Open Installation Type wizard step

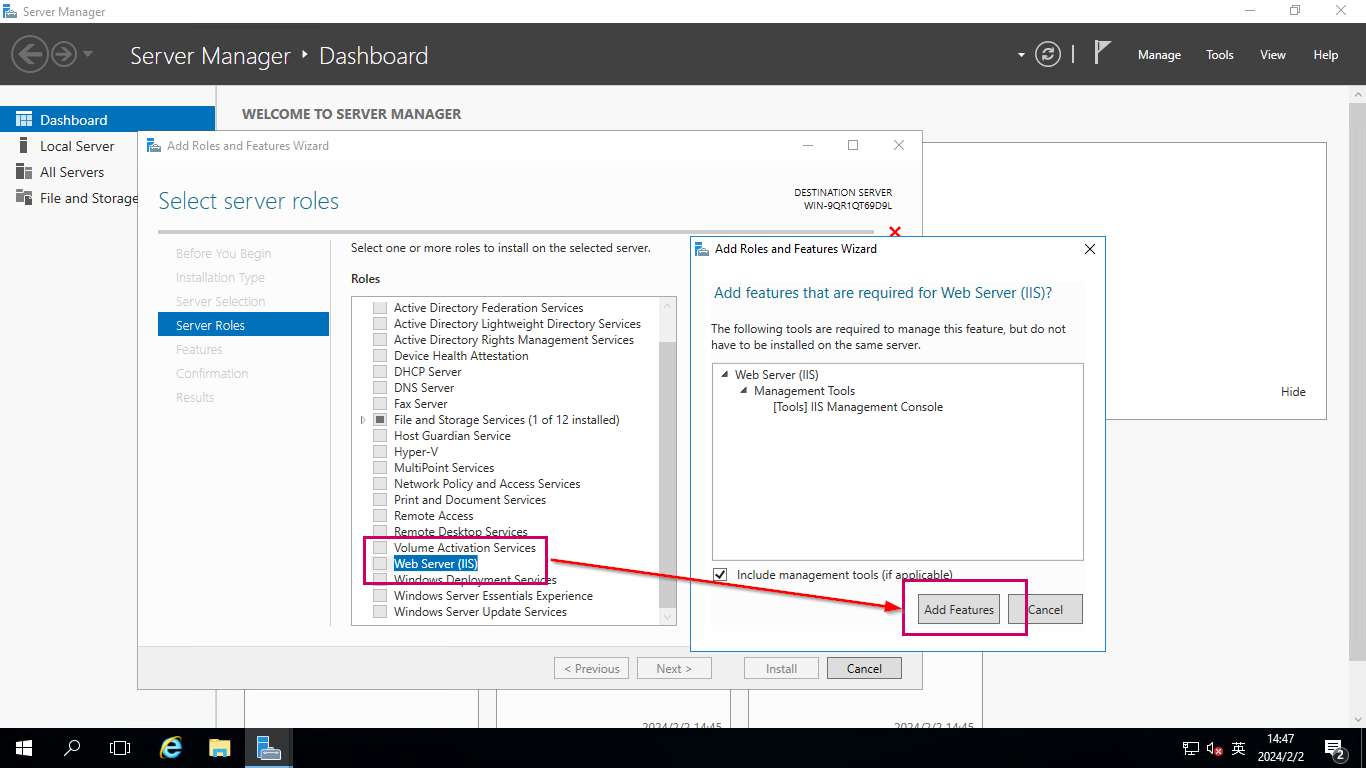[x=220, y=278]
